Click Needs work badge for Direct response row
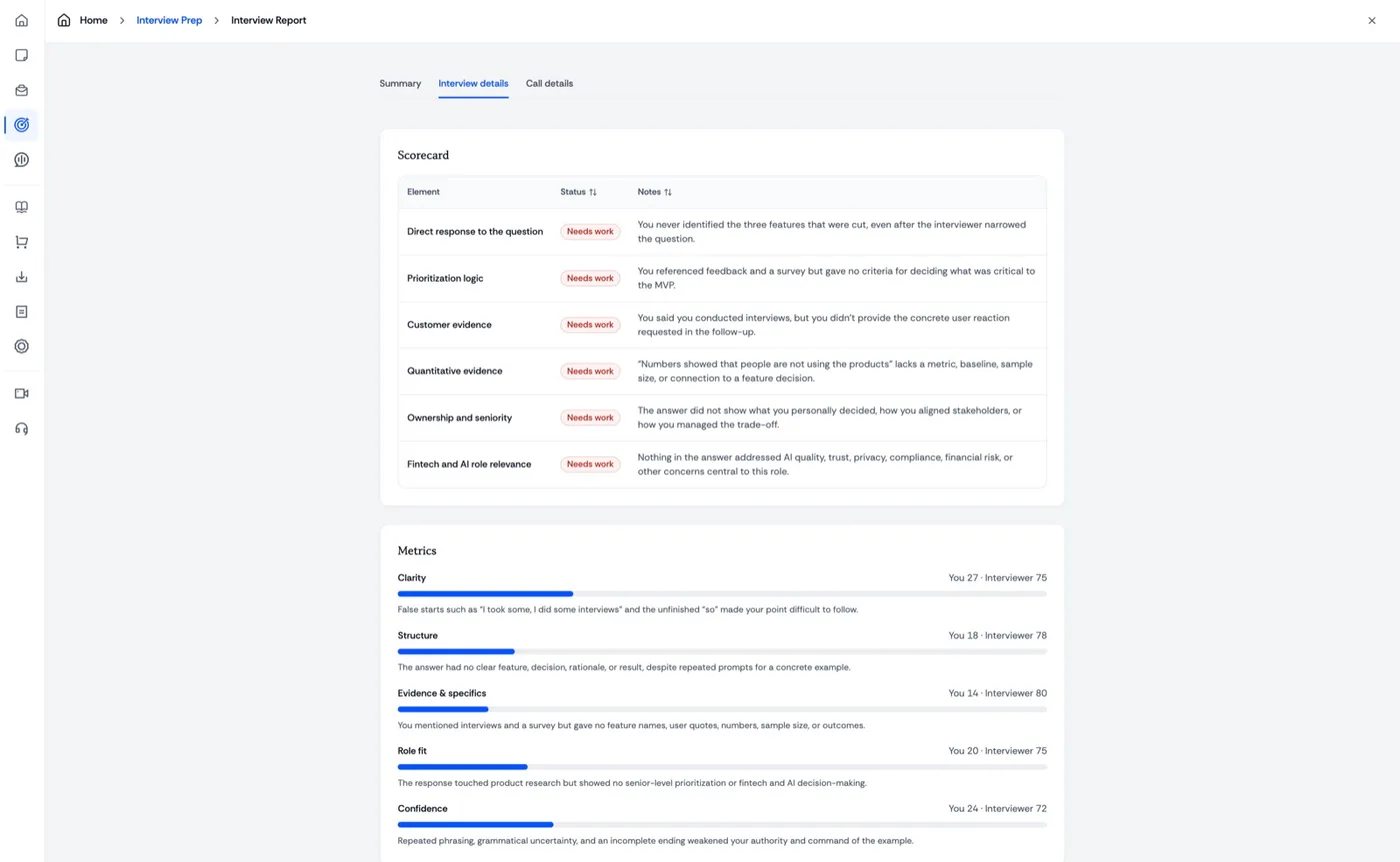Screen dimensions: 1400x862 [590, 232]
